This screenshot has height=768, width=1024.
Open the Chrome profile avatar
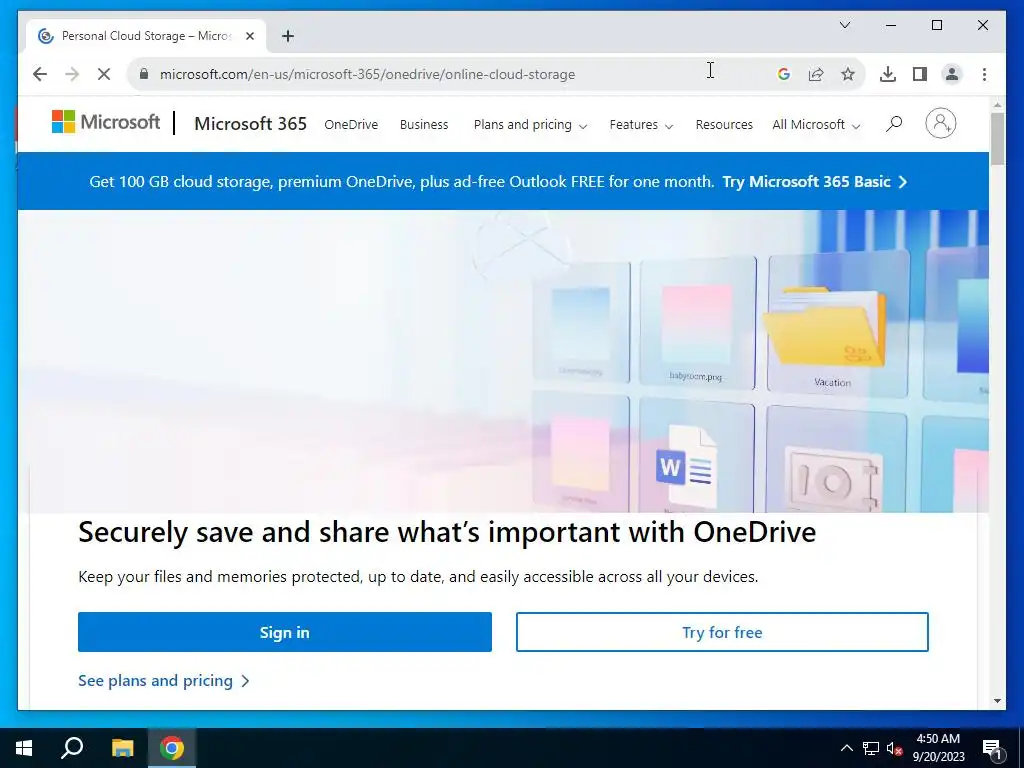(x=952, y=74)
